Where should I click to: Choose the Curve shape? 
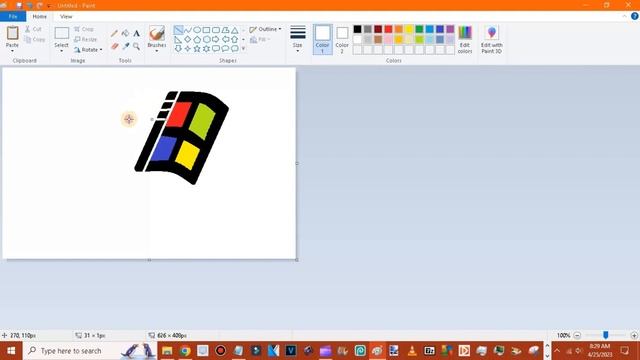pyautogui.click(x=188, y=30)
